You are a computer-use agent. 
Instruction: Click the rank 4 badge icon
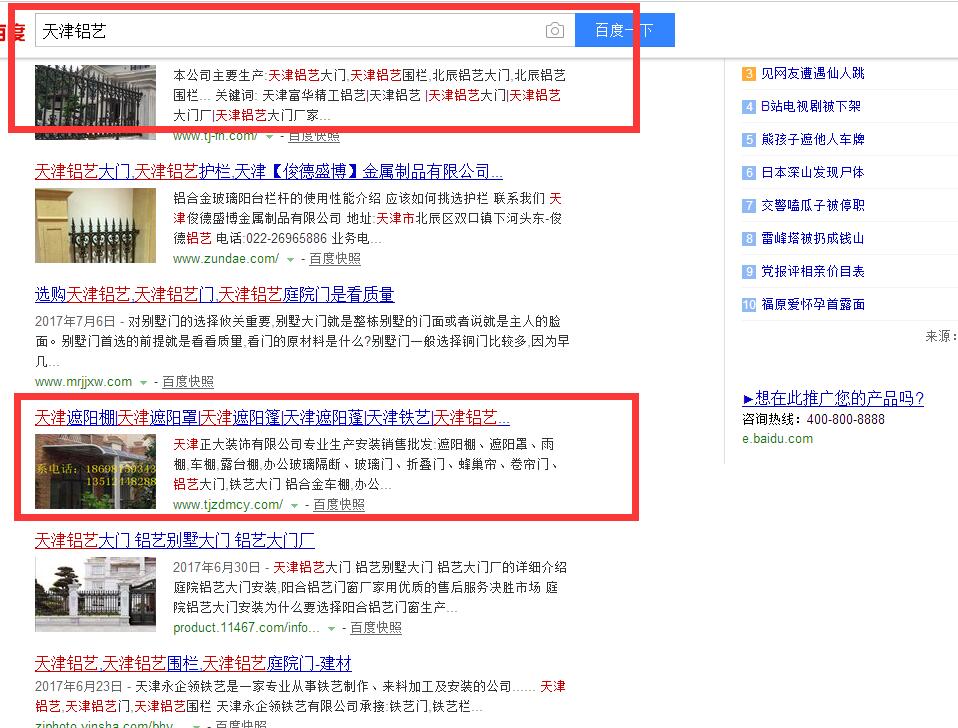749,107
